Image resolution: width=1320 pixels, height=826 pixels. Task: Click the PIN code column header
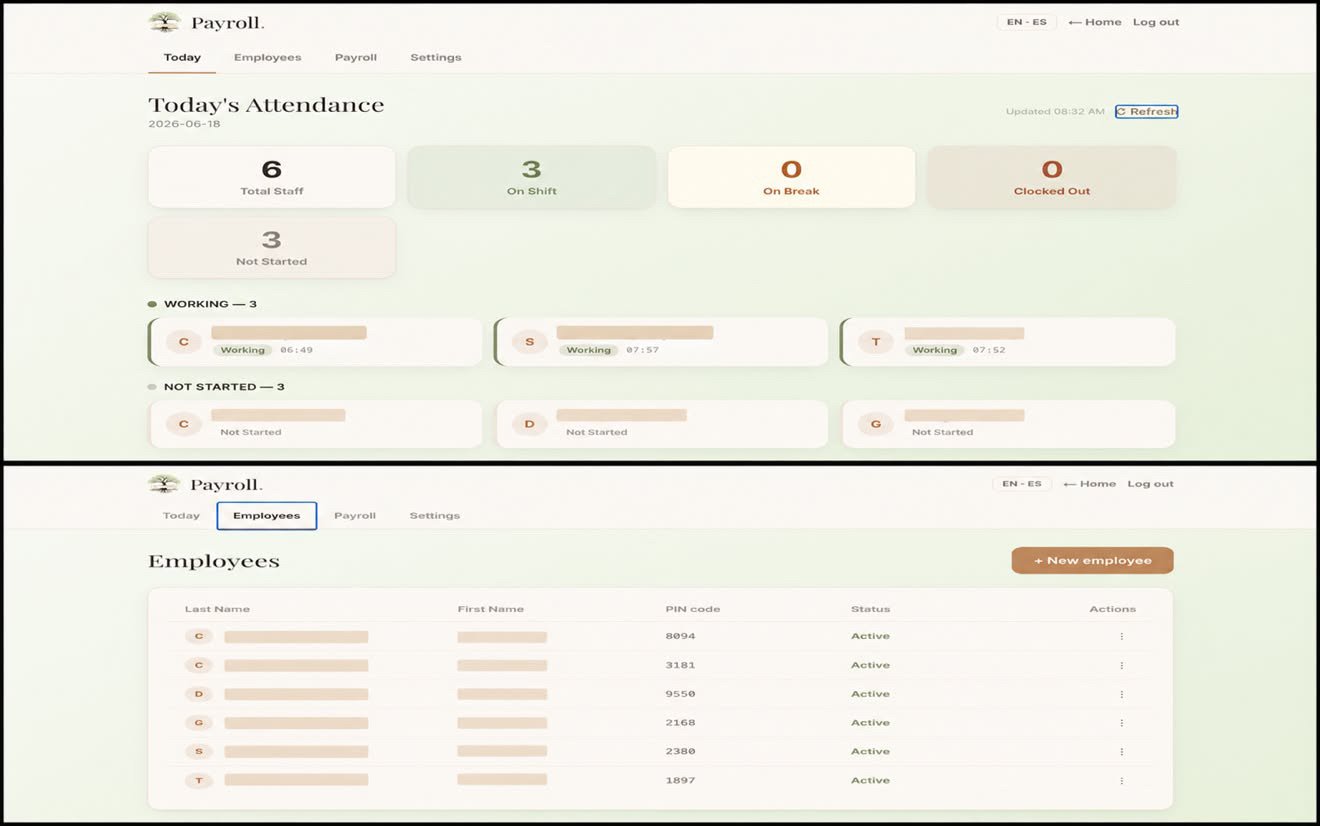tap(692, 609)
